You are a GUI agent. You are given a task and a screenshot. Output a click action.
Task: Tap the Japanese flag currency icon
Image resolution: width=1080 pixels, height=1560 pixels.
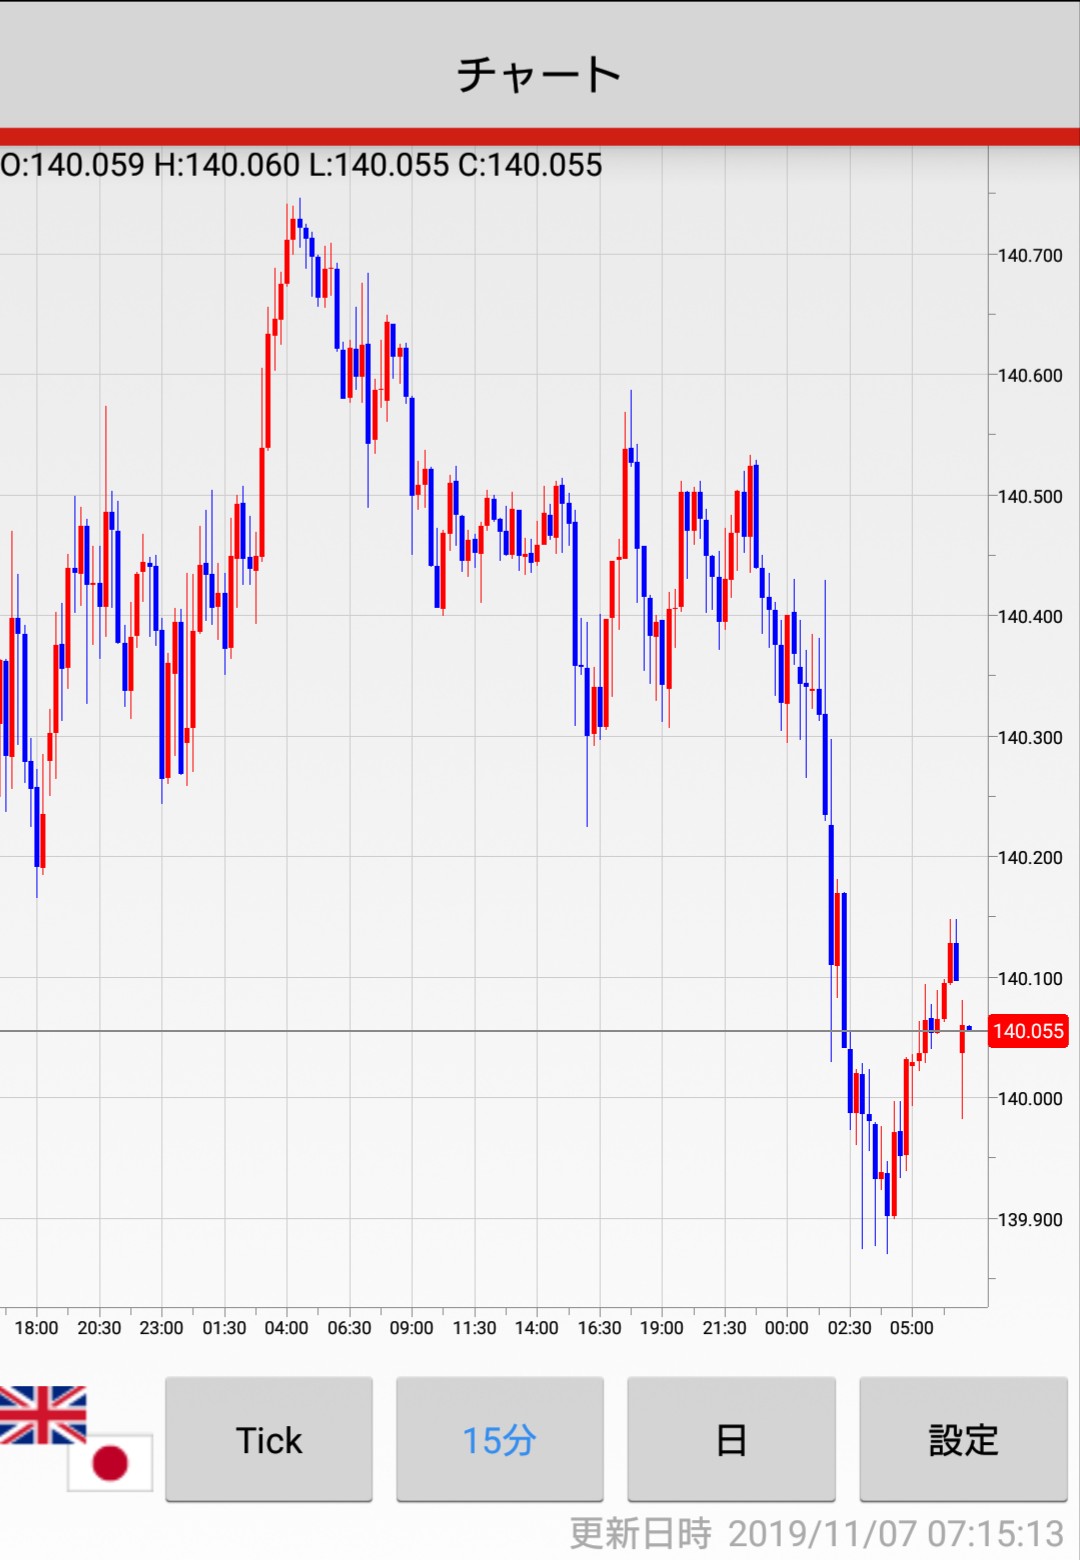click(x=110, y=1462)
